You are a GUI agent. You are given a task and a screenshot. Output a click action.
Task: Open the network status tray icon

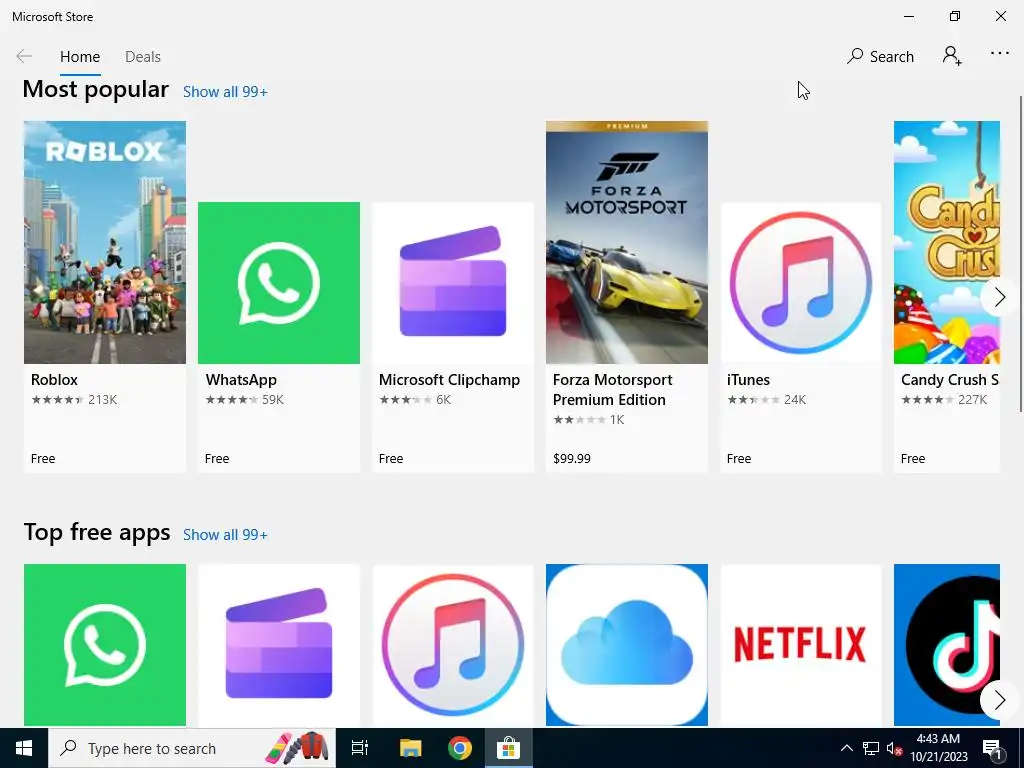point(871,748)
